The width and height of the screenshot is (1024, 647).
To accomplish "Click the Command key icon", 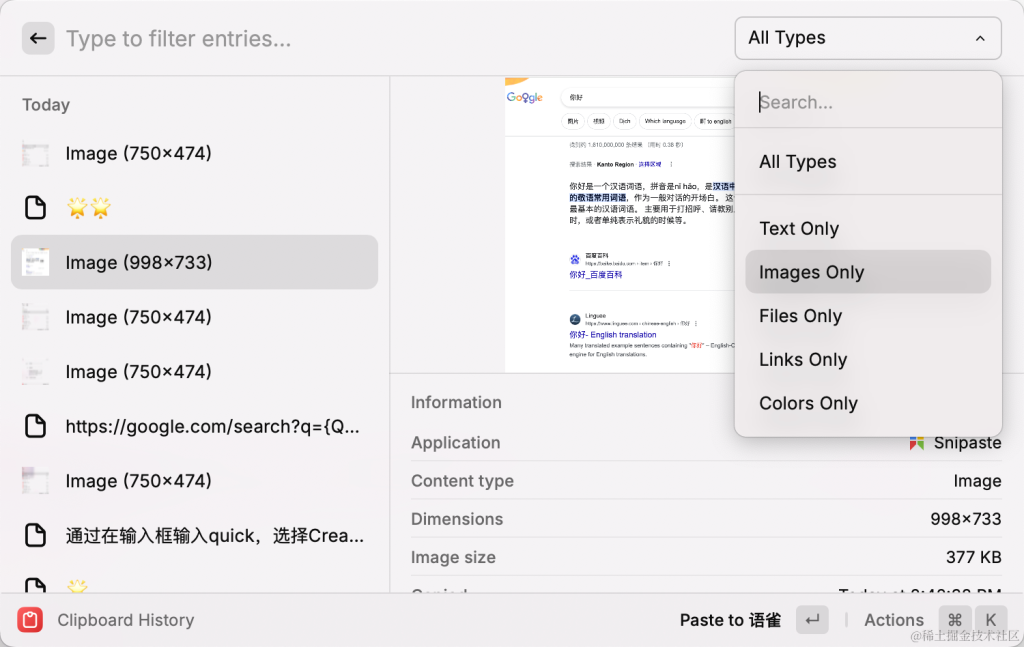I will [x=955, y=620].
